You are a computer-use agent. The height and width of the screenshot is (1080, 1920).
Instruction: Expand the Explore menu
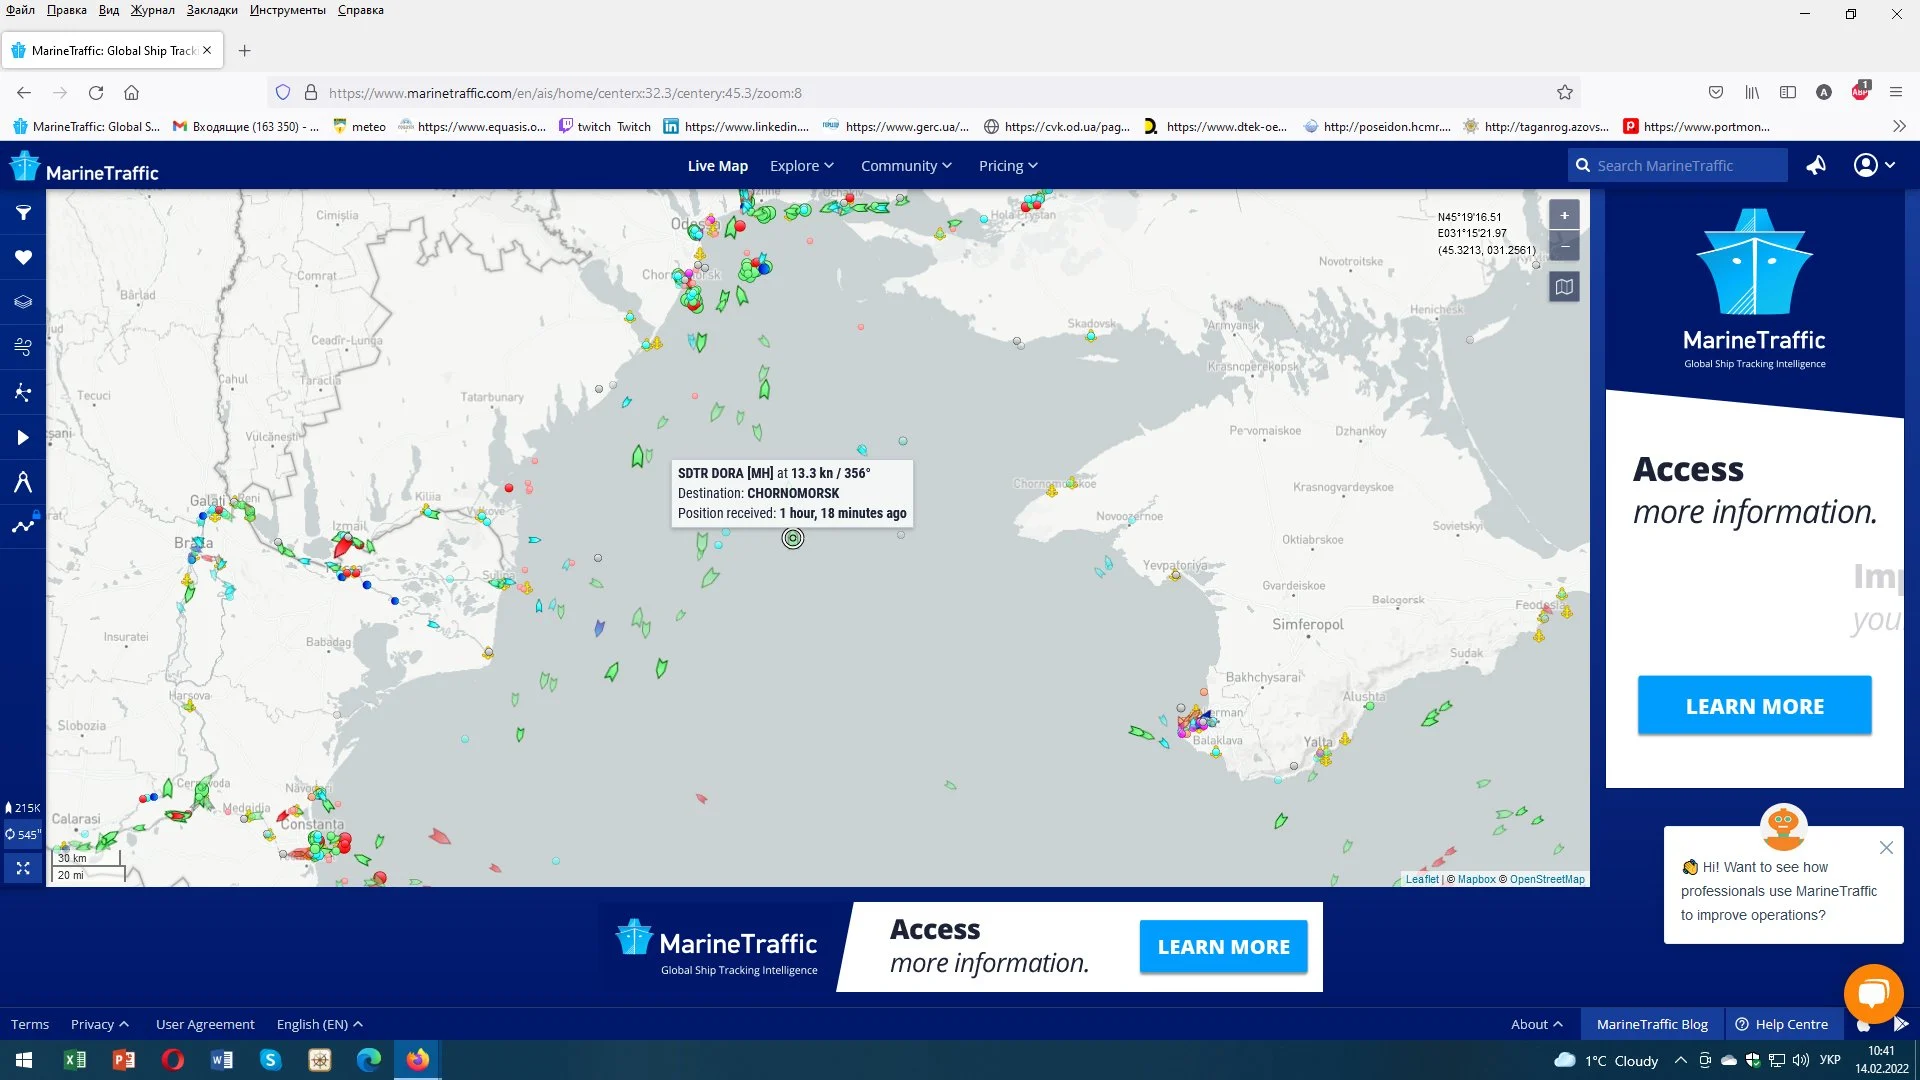tap(801, 166)
